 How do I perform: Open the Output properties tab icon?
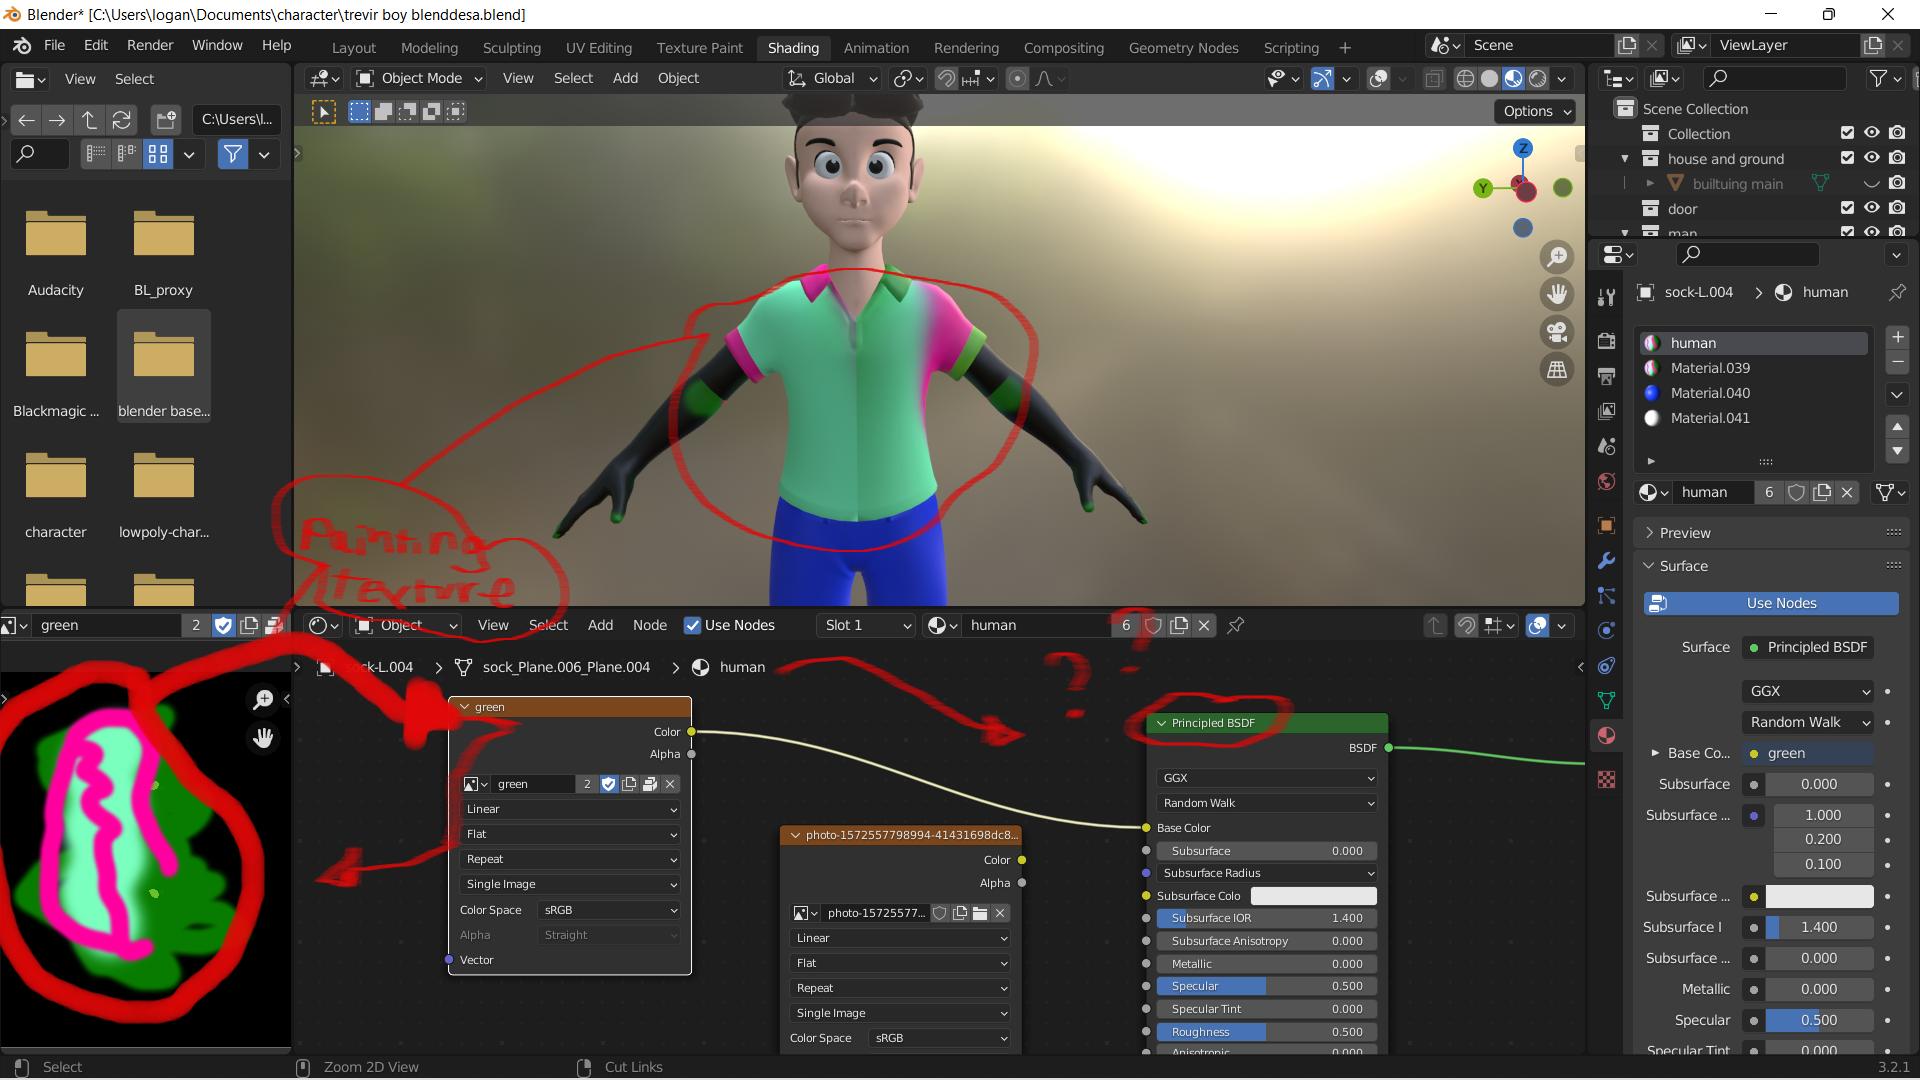[1607, 376]
